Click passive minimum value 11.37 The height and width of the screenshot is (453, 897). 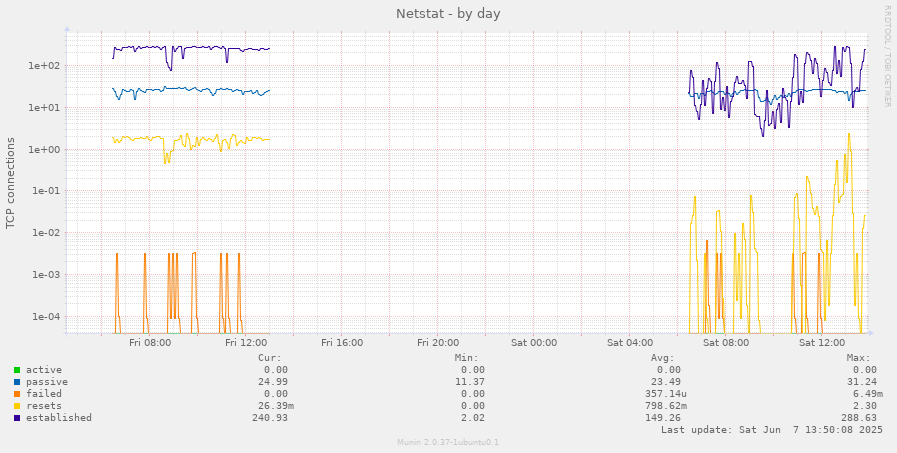point(470,382)
